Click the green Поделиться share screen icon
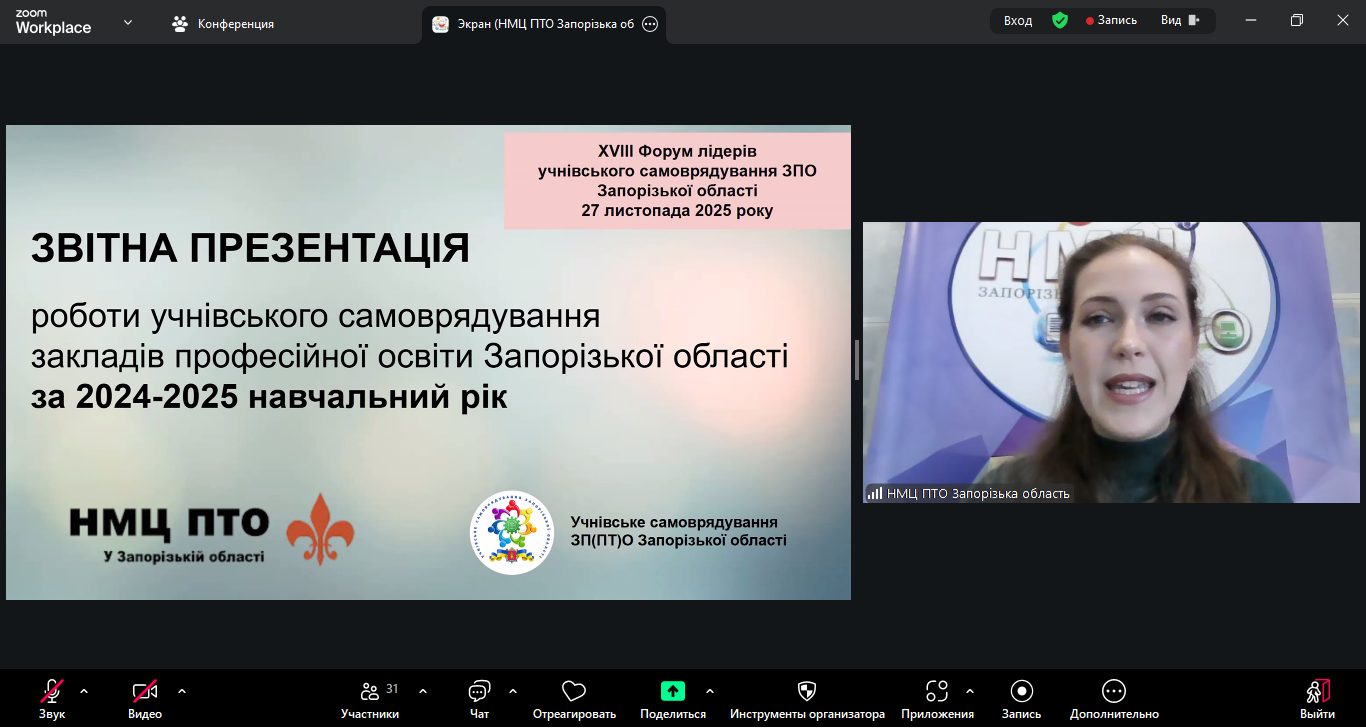 [x=673, y=691]
